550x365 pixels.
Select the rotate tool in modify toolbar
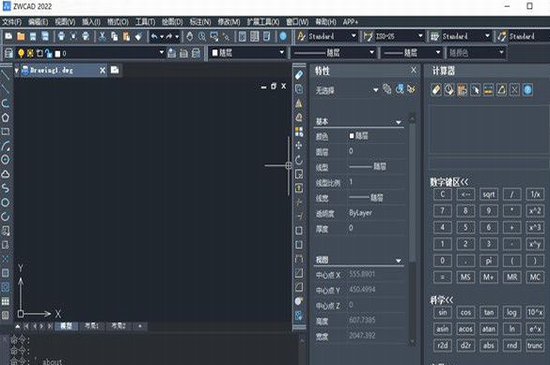[x=299, y=160]
